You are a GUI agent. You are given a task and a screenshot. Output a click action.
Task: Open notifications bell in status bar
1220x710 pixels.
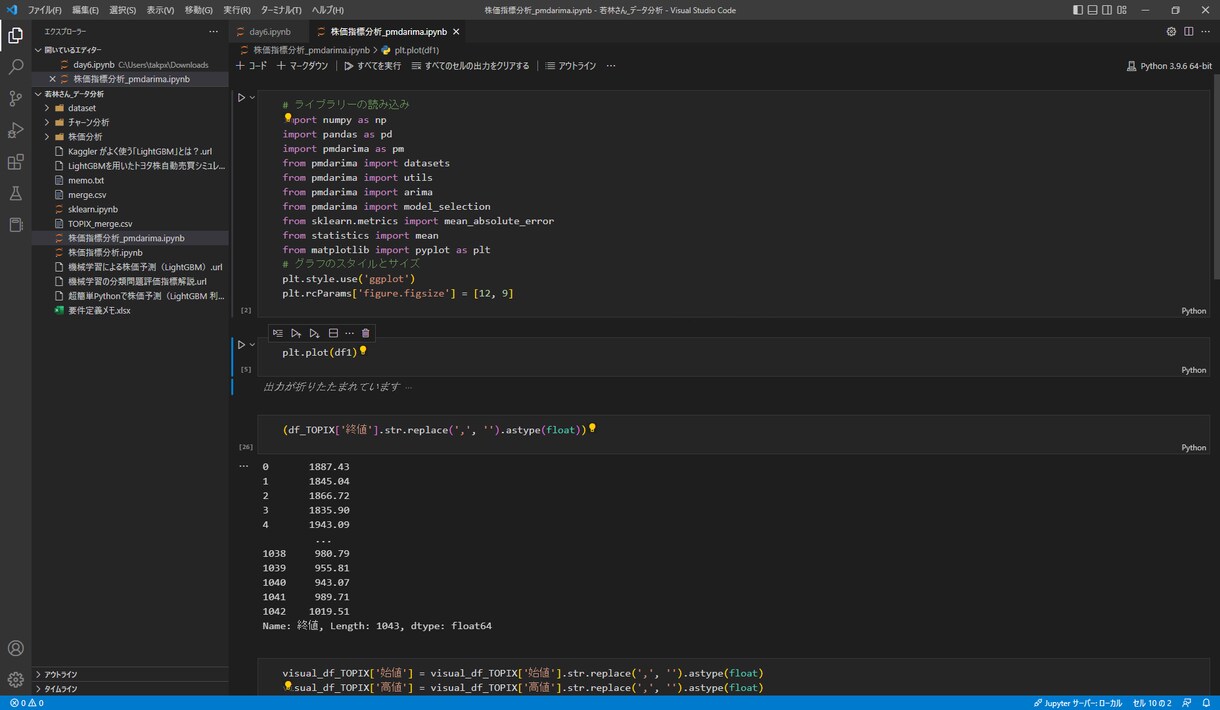(x=1207, y=703)
